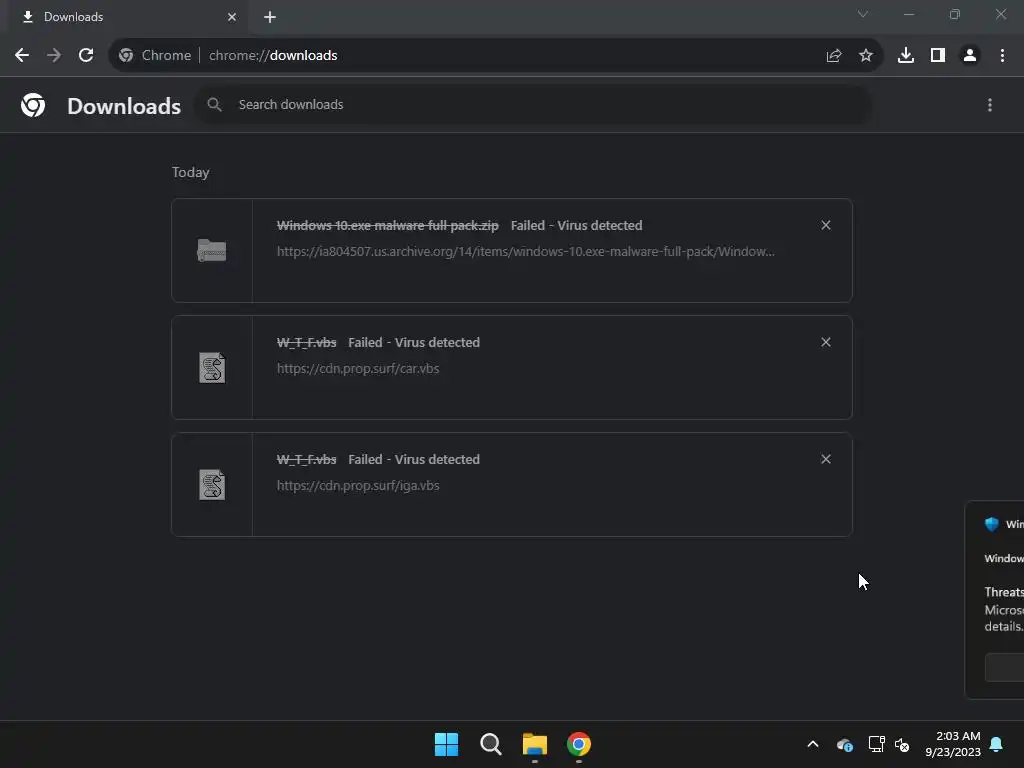This screenshot has width=1024, height=768.
Task: Open the cdn.prop.surf/car.vbs link
Action: (x=358, y=368)
